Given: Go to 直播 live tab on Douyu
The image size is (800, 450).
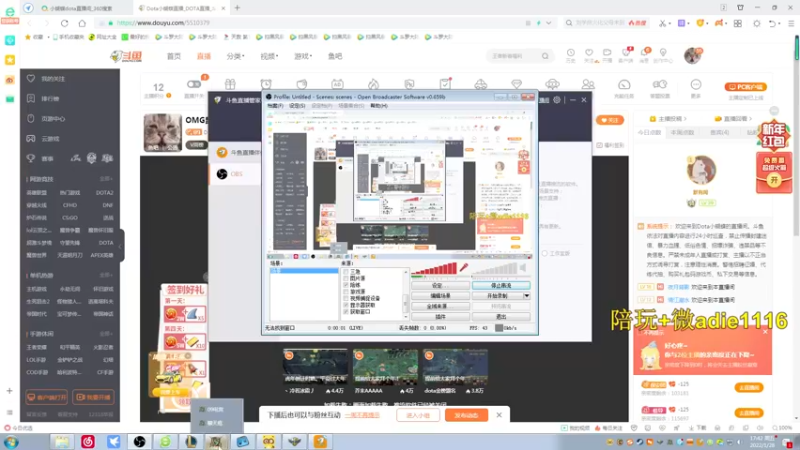Looking at the screenshot, I should [x=204, y=56].
